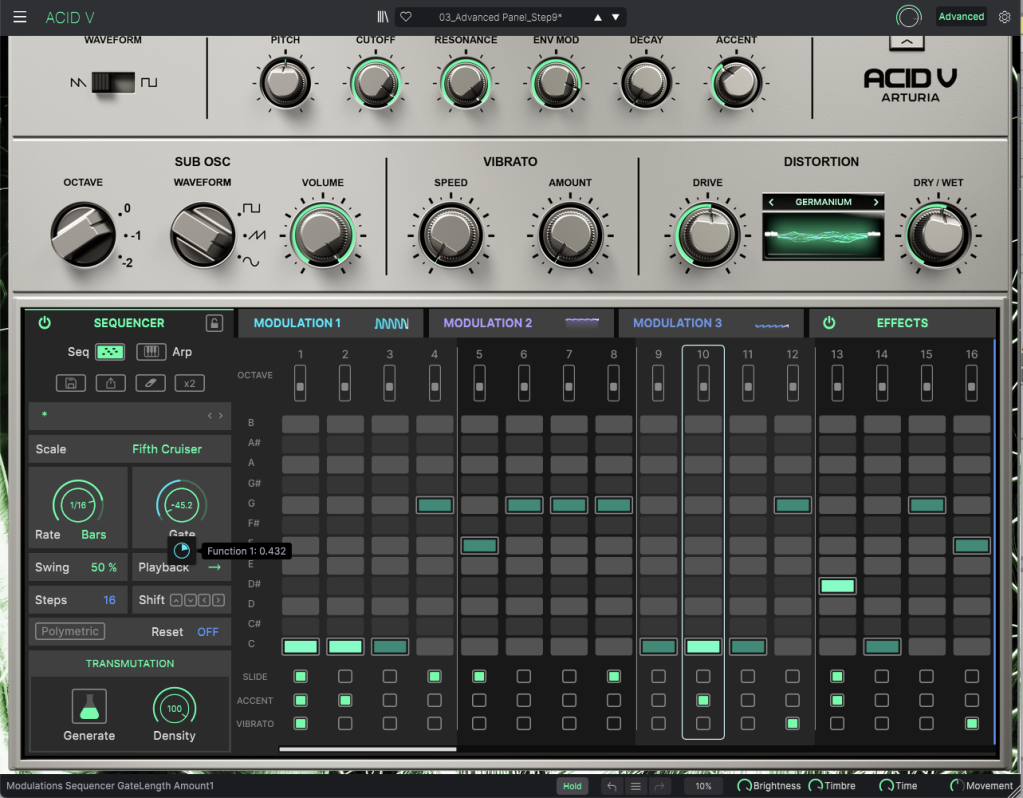Click the x2 pattern double button
The image size is (1023, 798).
pos(188,383)
